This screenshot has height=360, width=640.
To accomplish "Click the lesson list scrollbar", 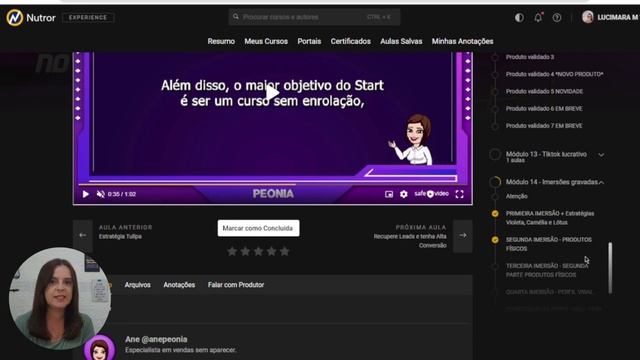I will coord(610,268).
